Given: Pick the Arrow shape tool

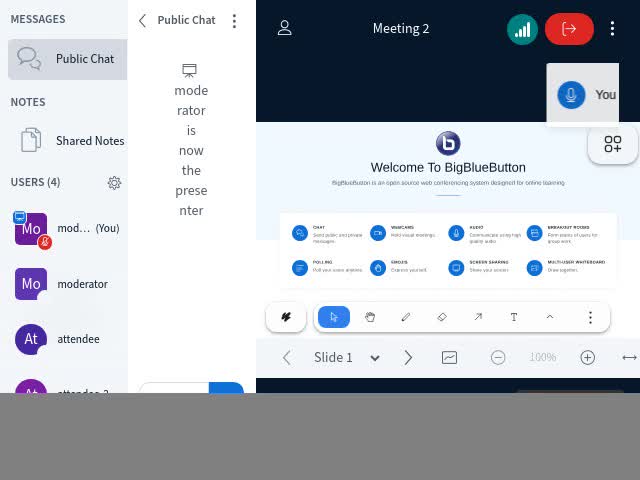Looking at the screenshot, I should (478, 317).
